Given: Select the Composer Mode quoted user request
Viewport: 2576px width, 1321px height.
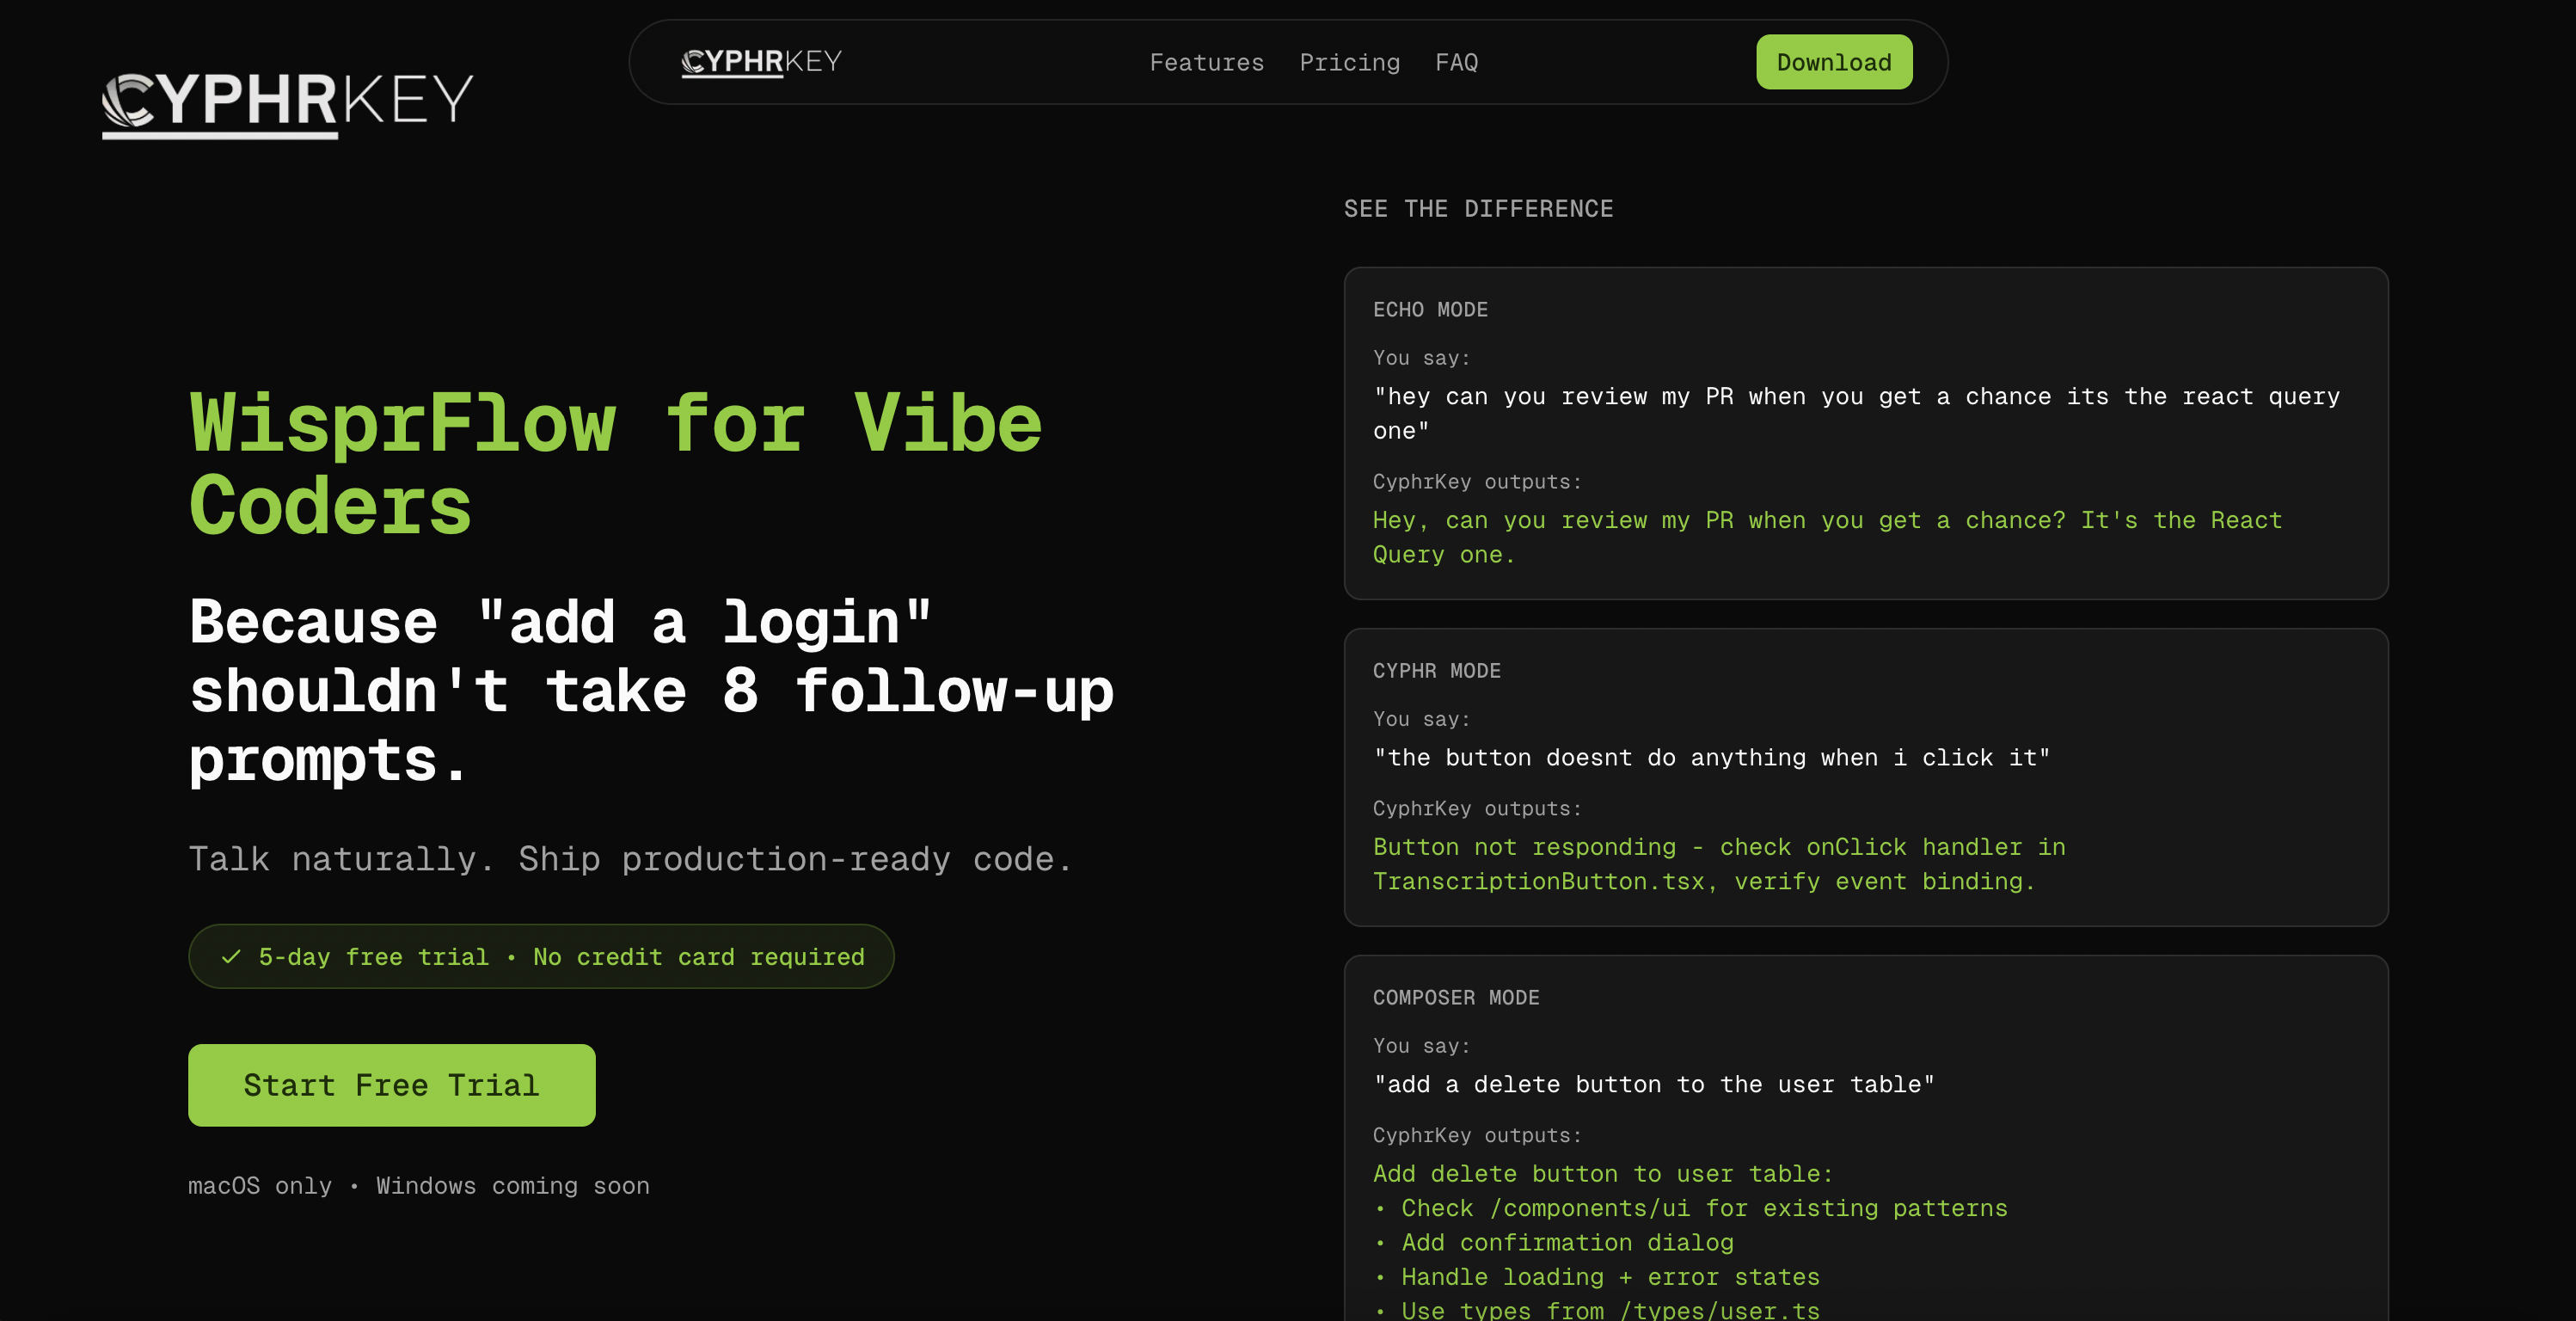Looking at the screenshot, I should coord(1653,1084).
